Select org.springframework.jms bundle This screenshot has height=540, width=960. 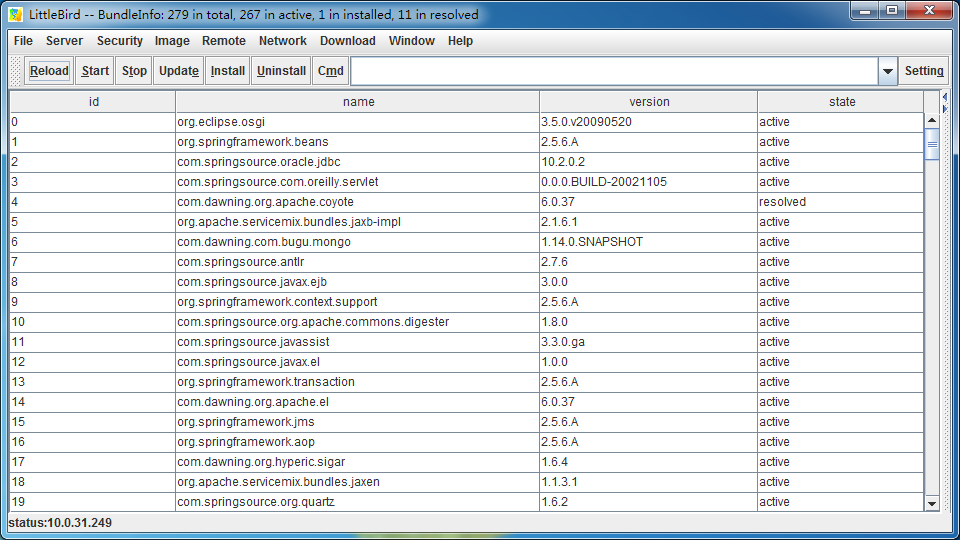pos(467,422)
